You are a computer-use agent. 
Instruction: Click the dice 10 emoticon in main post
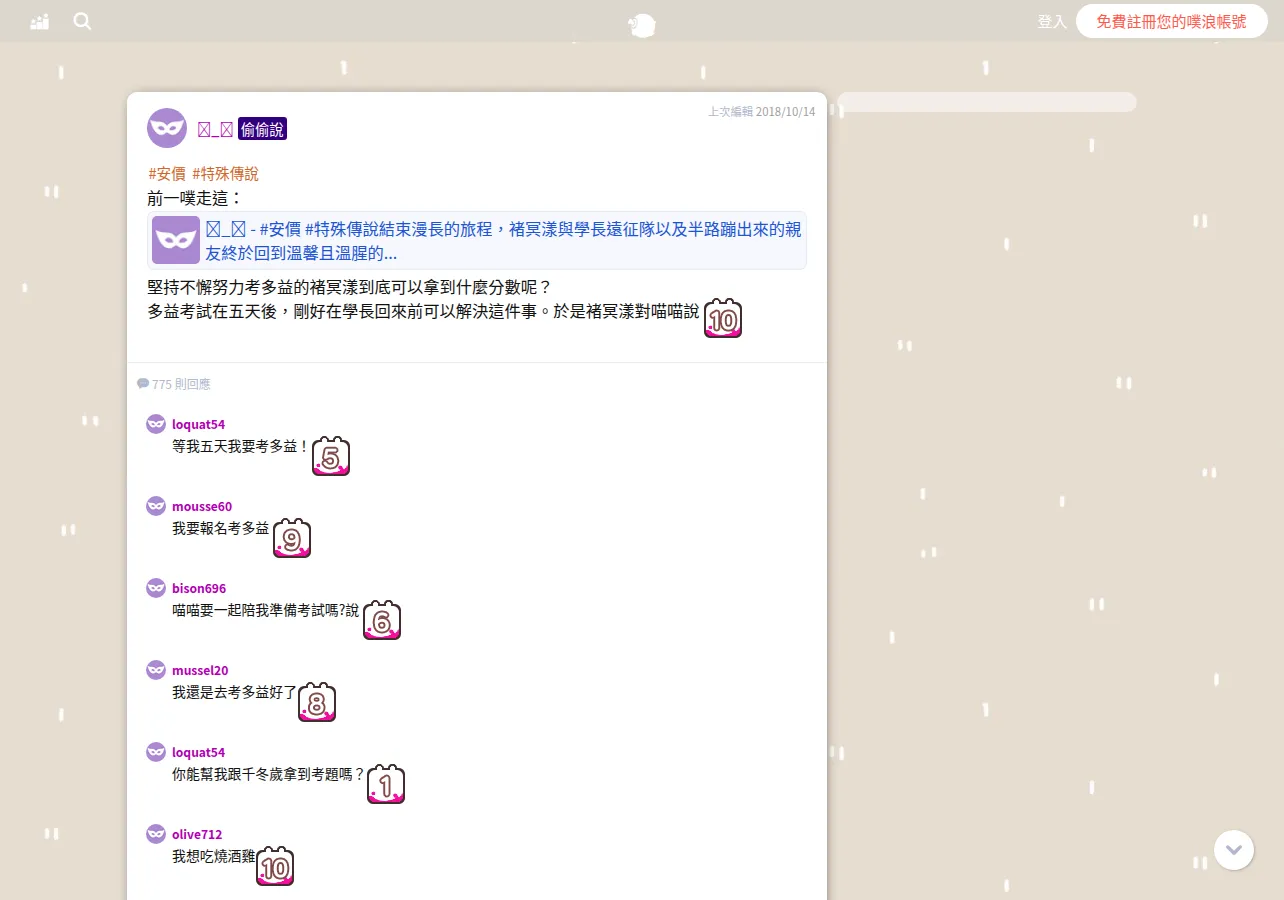pyautogui.click(x=723, y=318)
